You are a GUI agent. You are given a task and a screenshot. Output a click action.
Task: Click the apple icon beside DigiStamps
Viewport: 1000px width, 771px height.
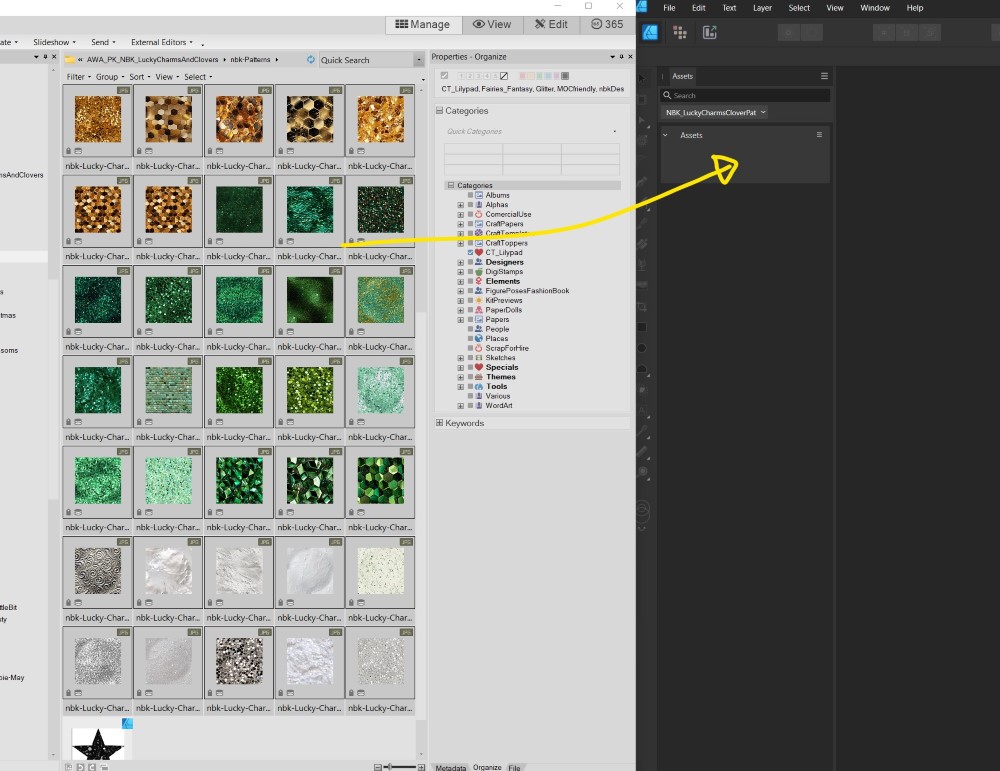pos(479,272)
